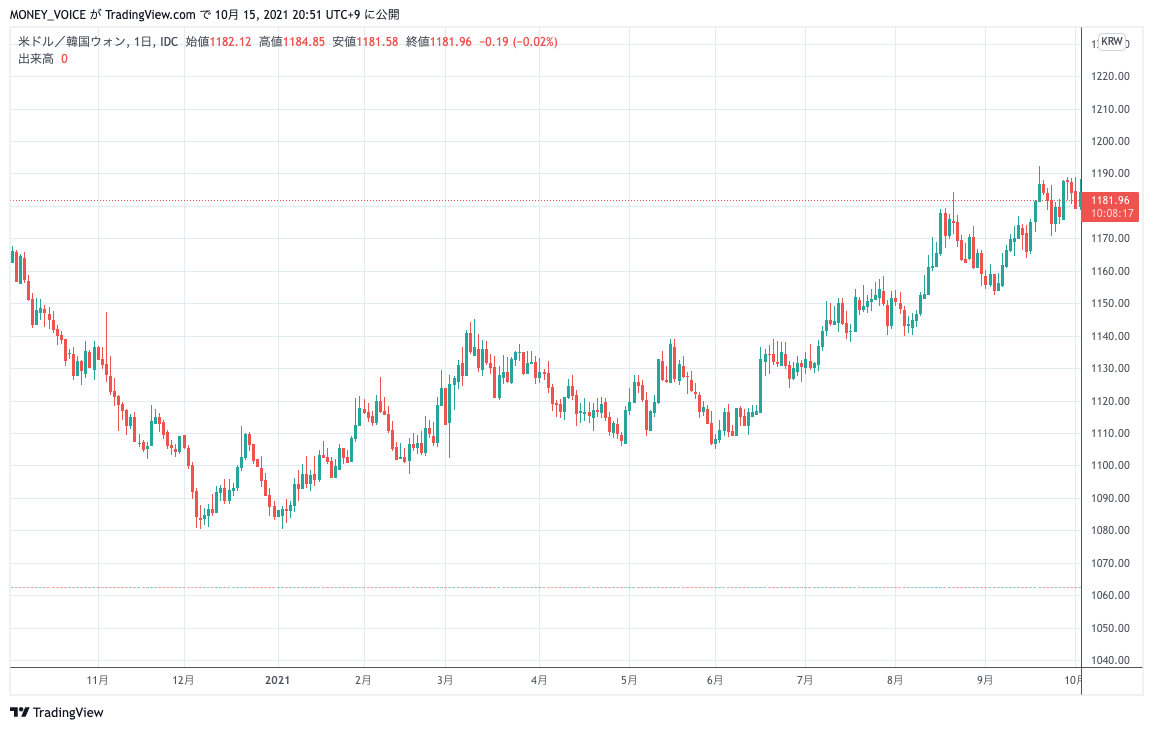Click the 1040.00 price scale label

pyautogui.click(x=1110, y=660)
